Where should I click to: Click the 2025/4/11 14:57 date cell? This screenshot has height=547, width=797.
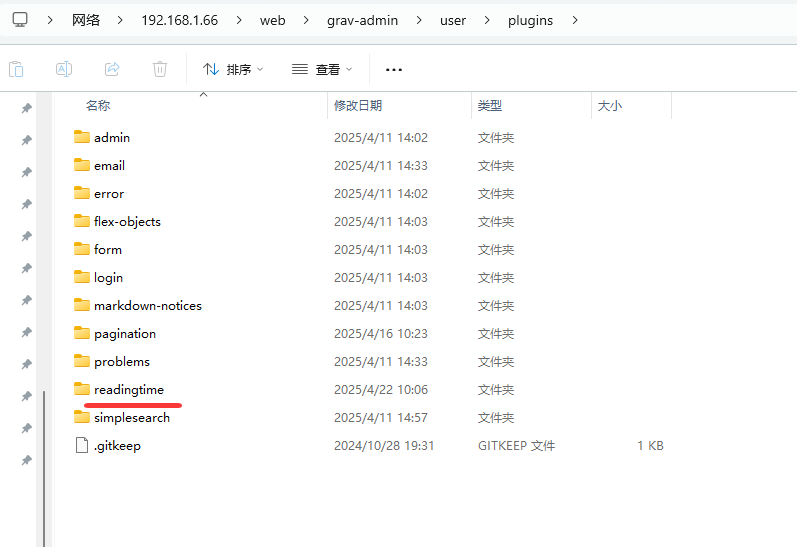pyautogui.click(x=381, y=418)
